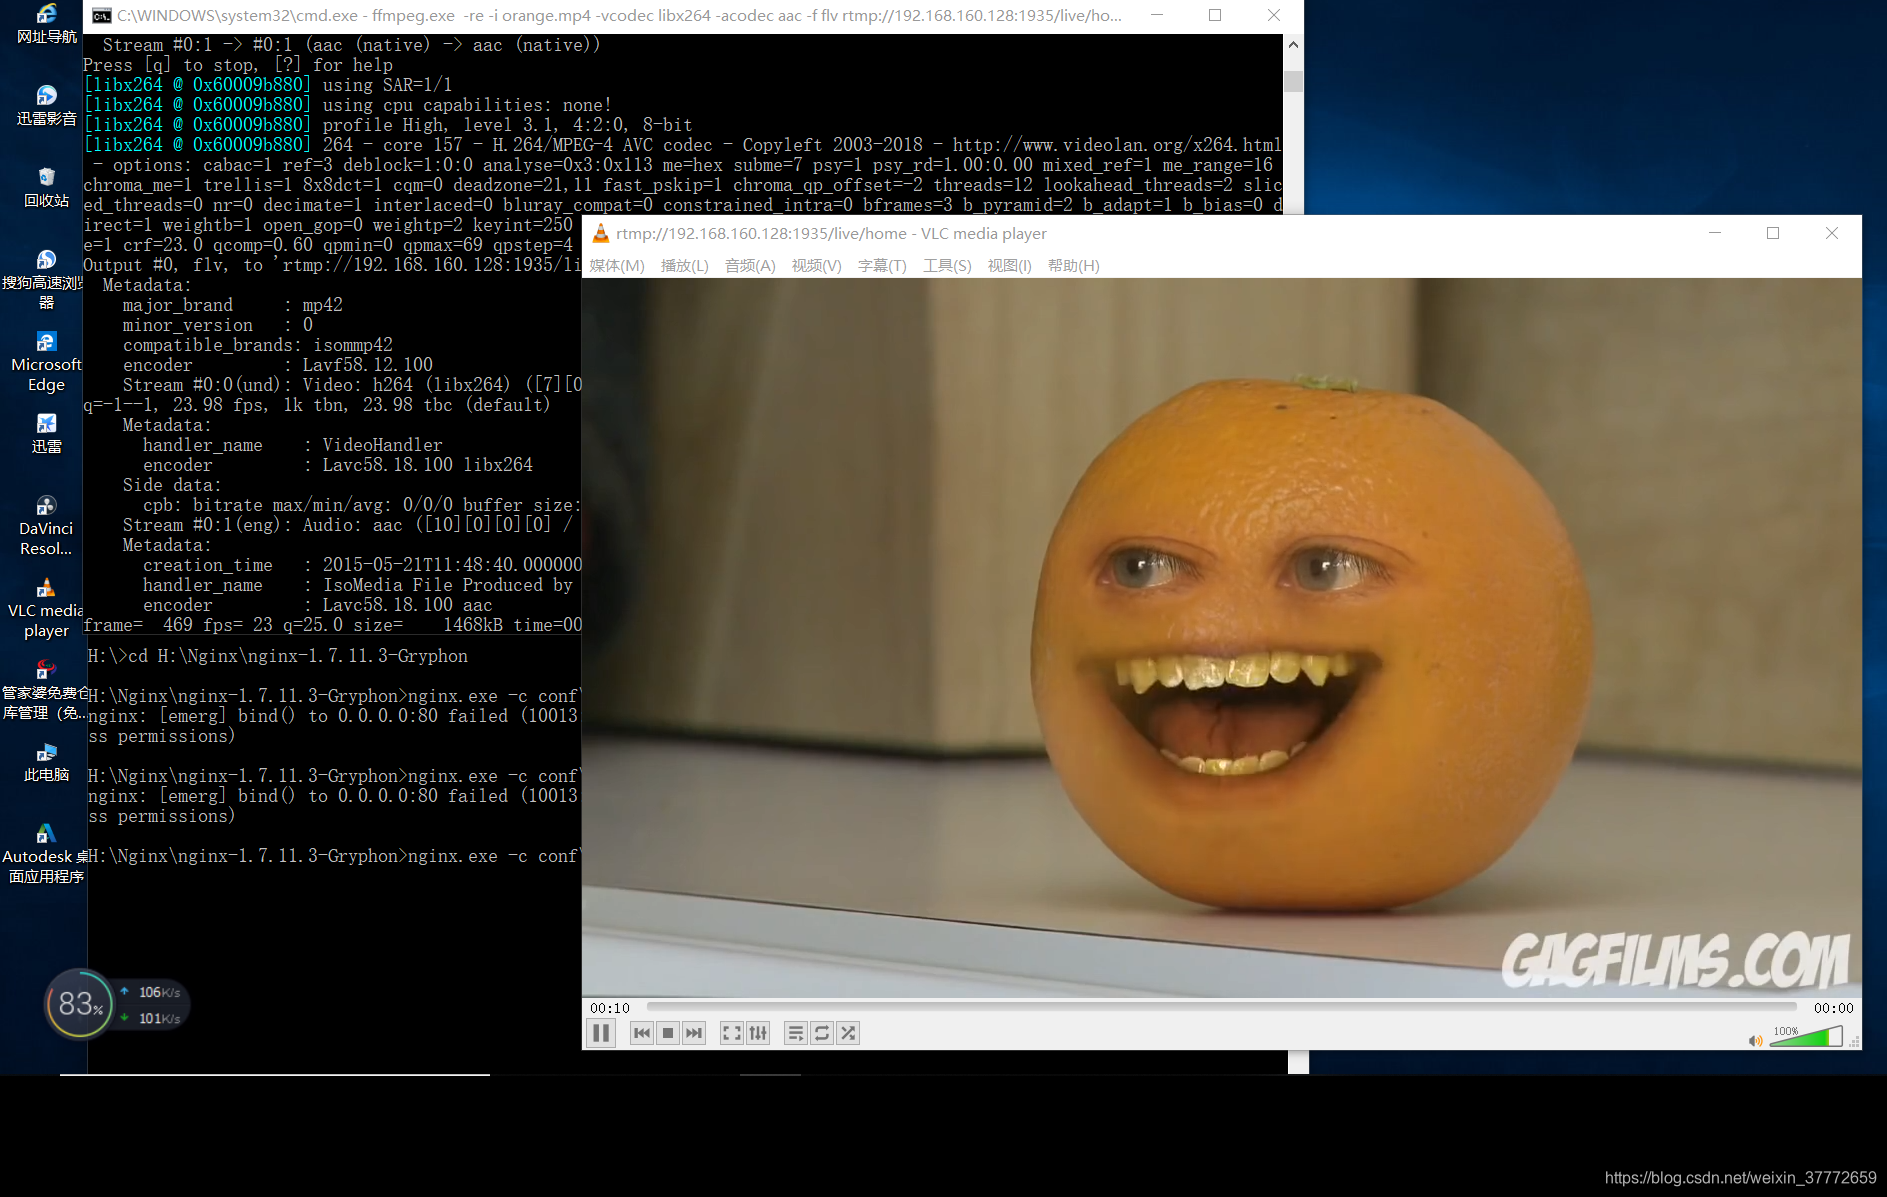Toggle the VLC playlist view
Image resolution: width=1887 pixels, height=1197 pixels.
(796, 1033)
